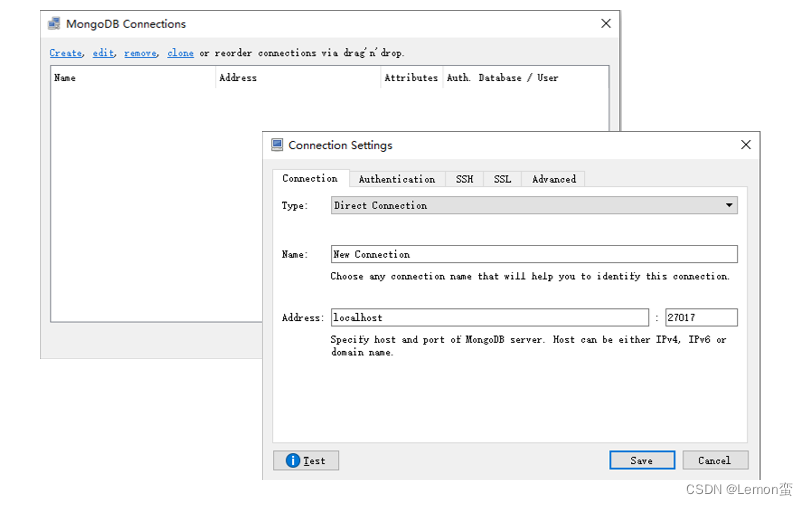
Task: Click the clone connection link
Action: click(180, 53)
